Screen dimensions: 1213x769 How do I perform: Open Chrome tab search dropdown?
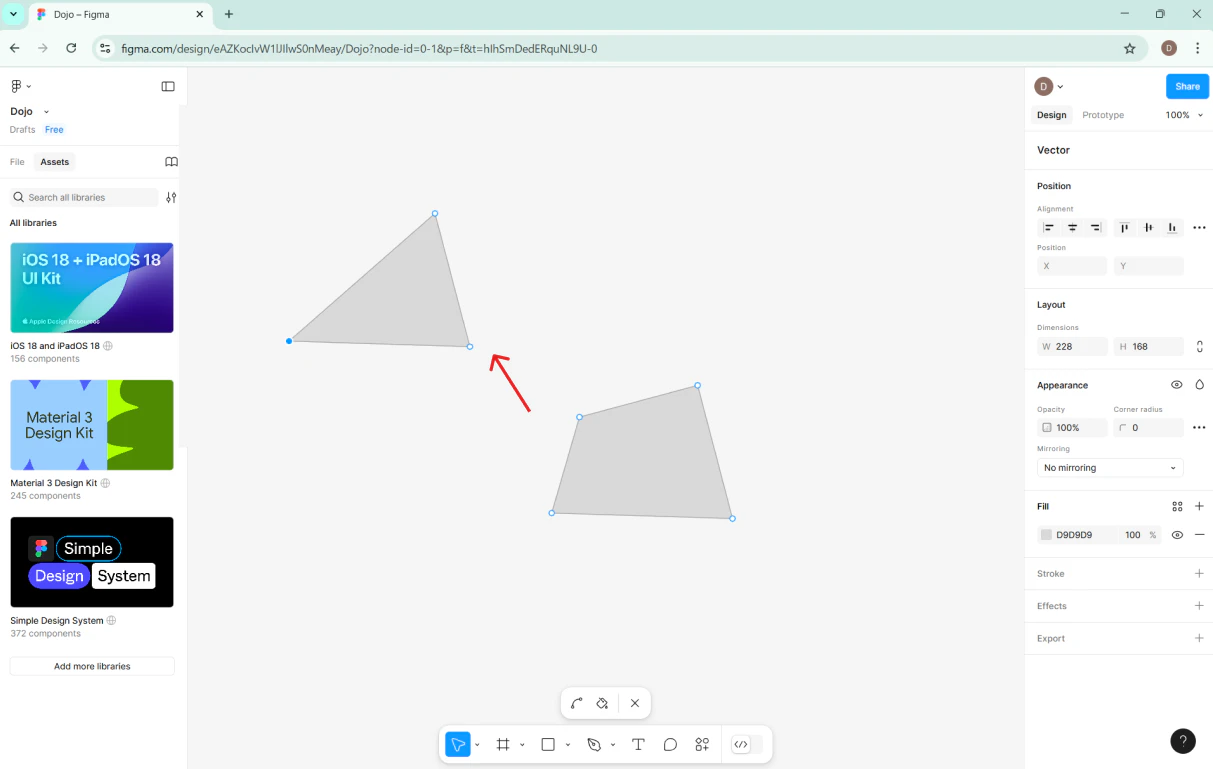13,14
